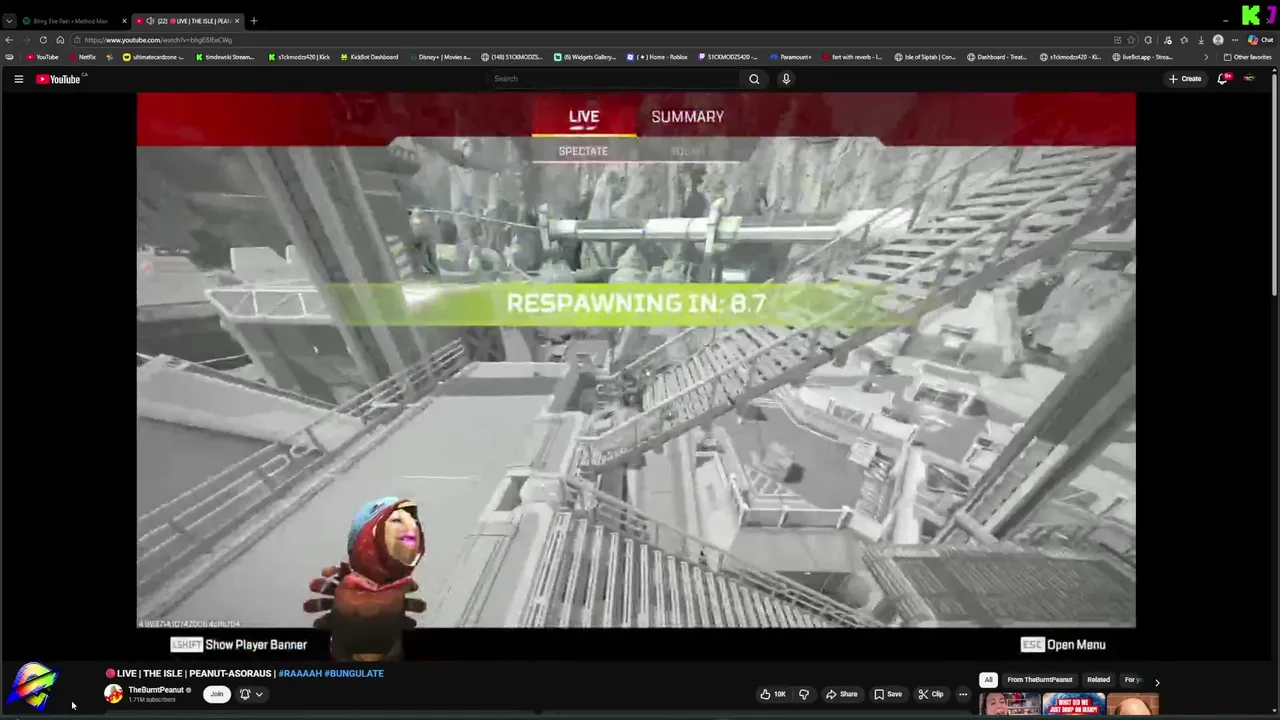Go to the YouTube home logo

click(59, 79)
